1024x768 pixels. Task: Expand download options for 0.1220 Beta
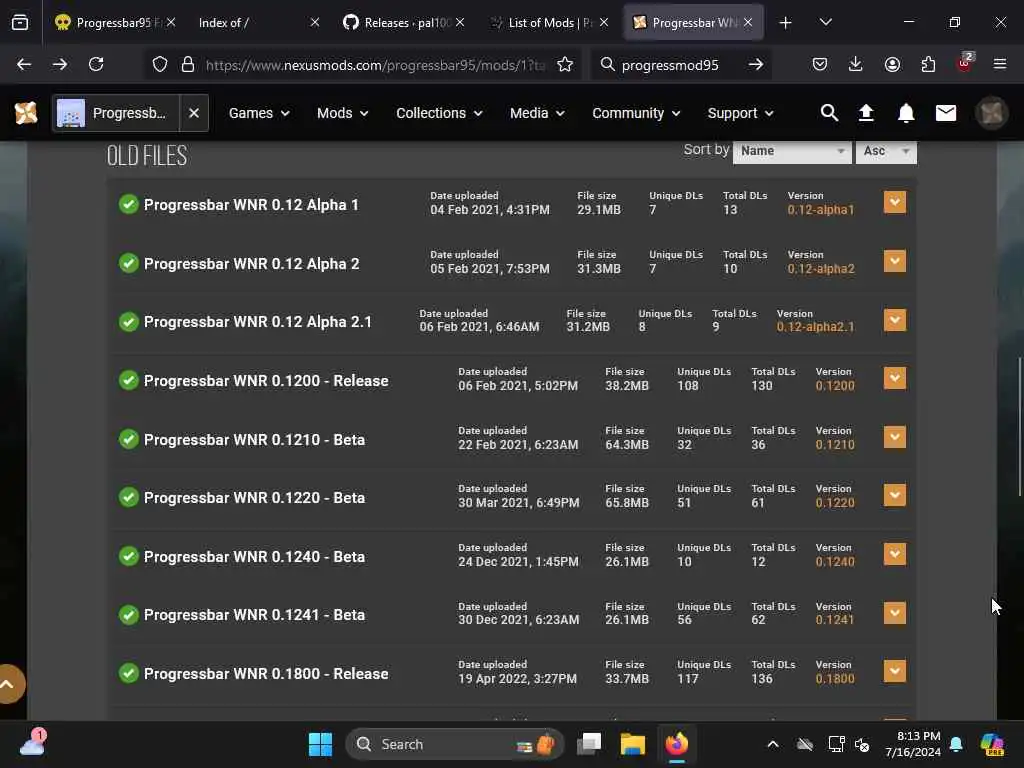coord(895,495)
